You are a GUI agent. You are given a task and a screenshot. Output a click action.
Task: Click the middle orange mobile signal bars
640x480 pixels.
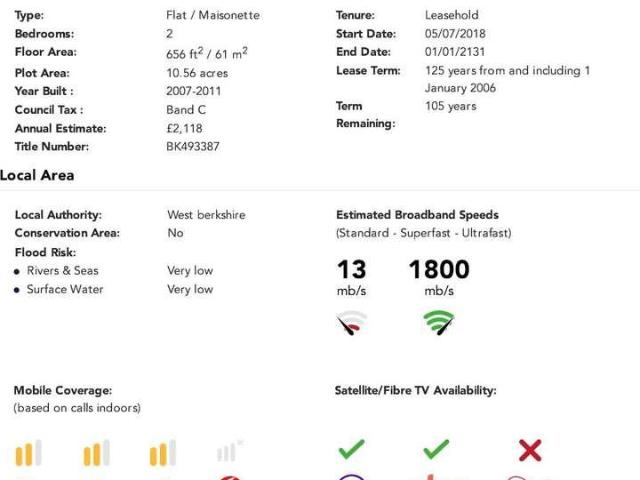pos(96,453)
